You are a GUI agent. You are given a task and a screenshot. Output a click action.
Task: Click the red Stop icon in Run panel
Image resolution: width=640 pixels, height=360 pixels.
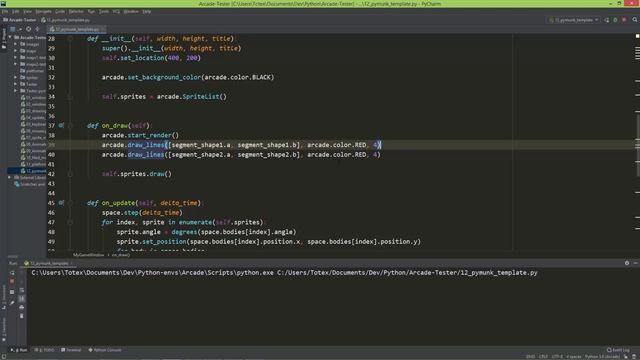12,282
